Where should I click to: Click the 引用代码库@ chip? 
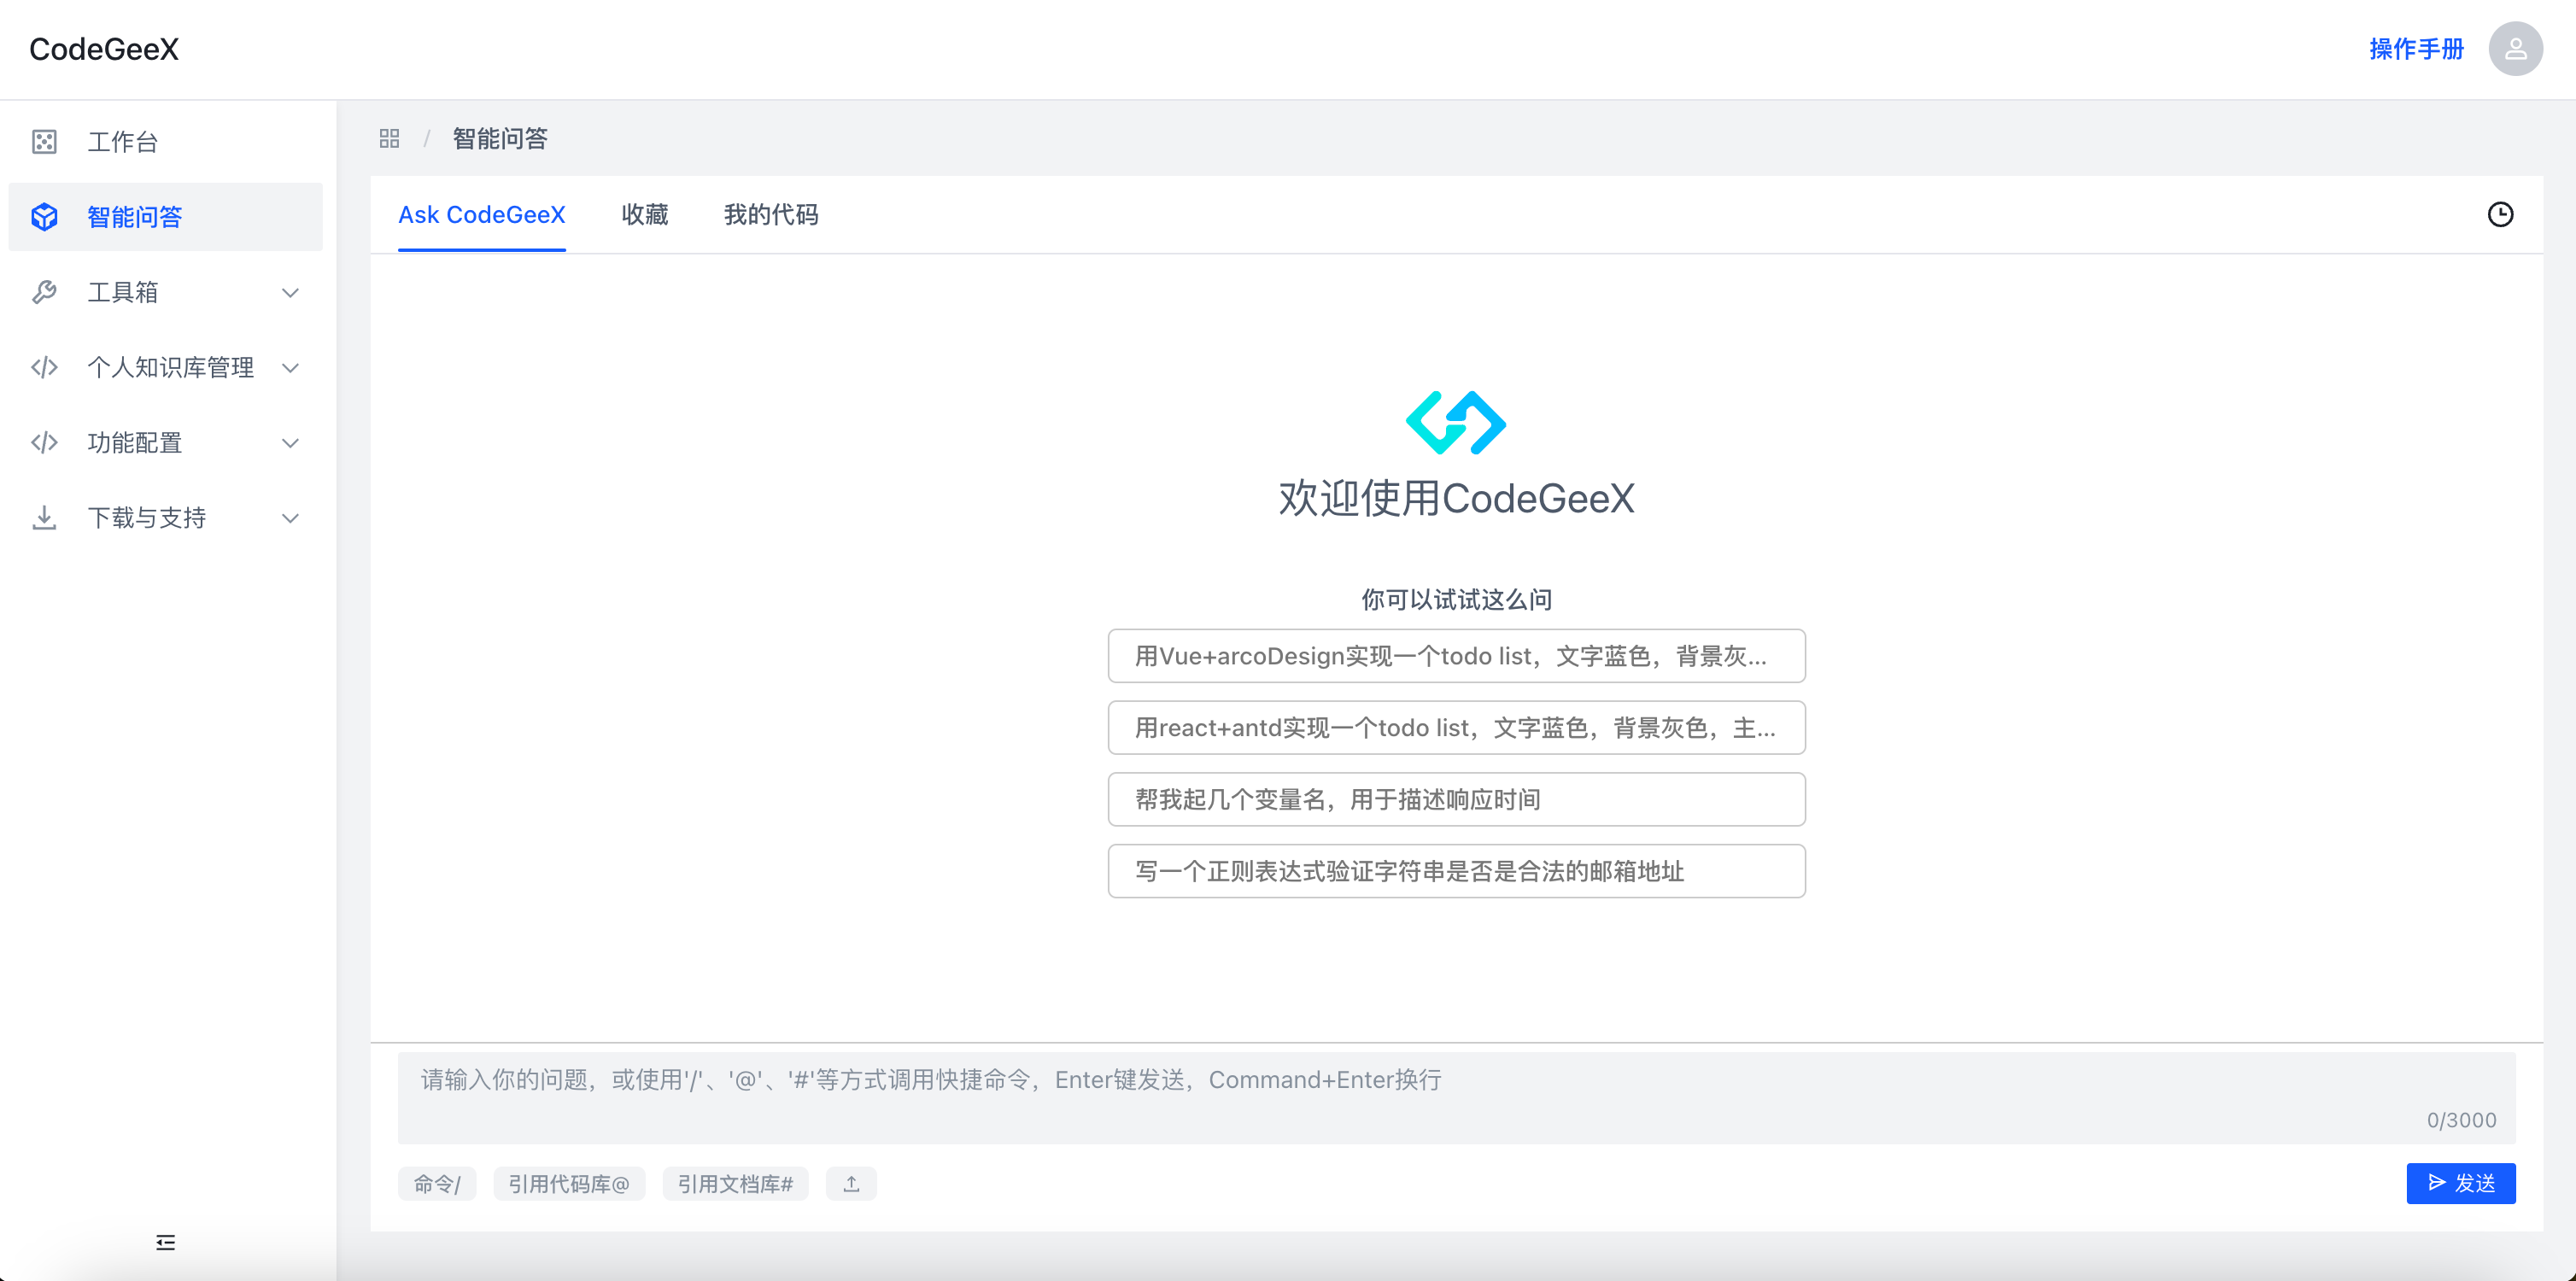(x=569, y=1184)
